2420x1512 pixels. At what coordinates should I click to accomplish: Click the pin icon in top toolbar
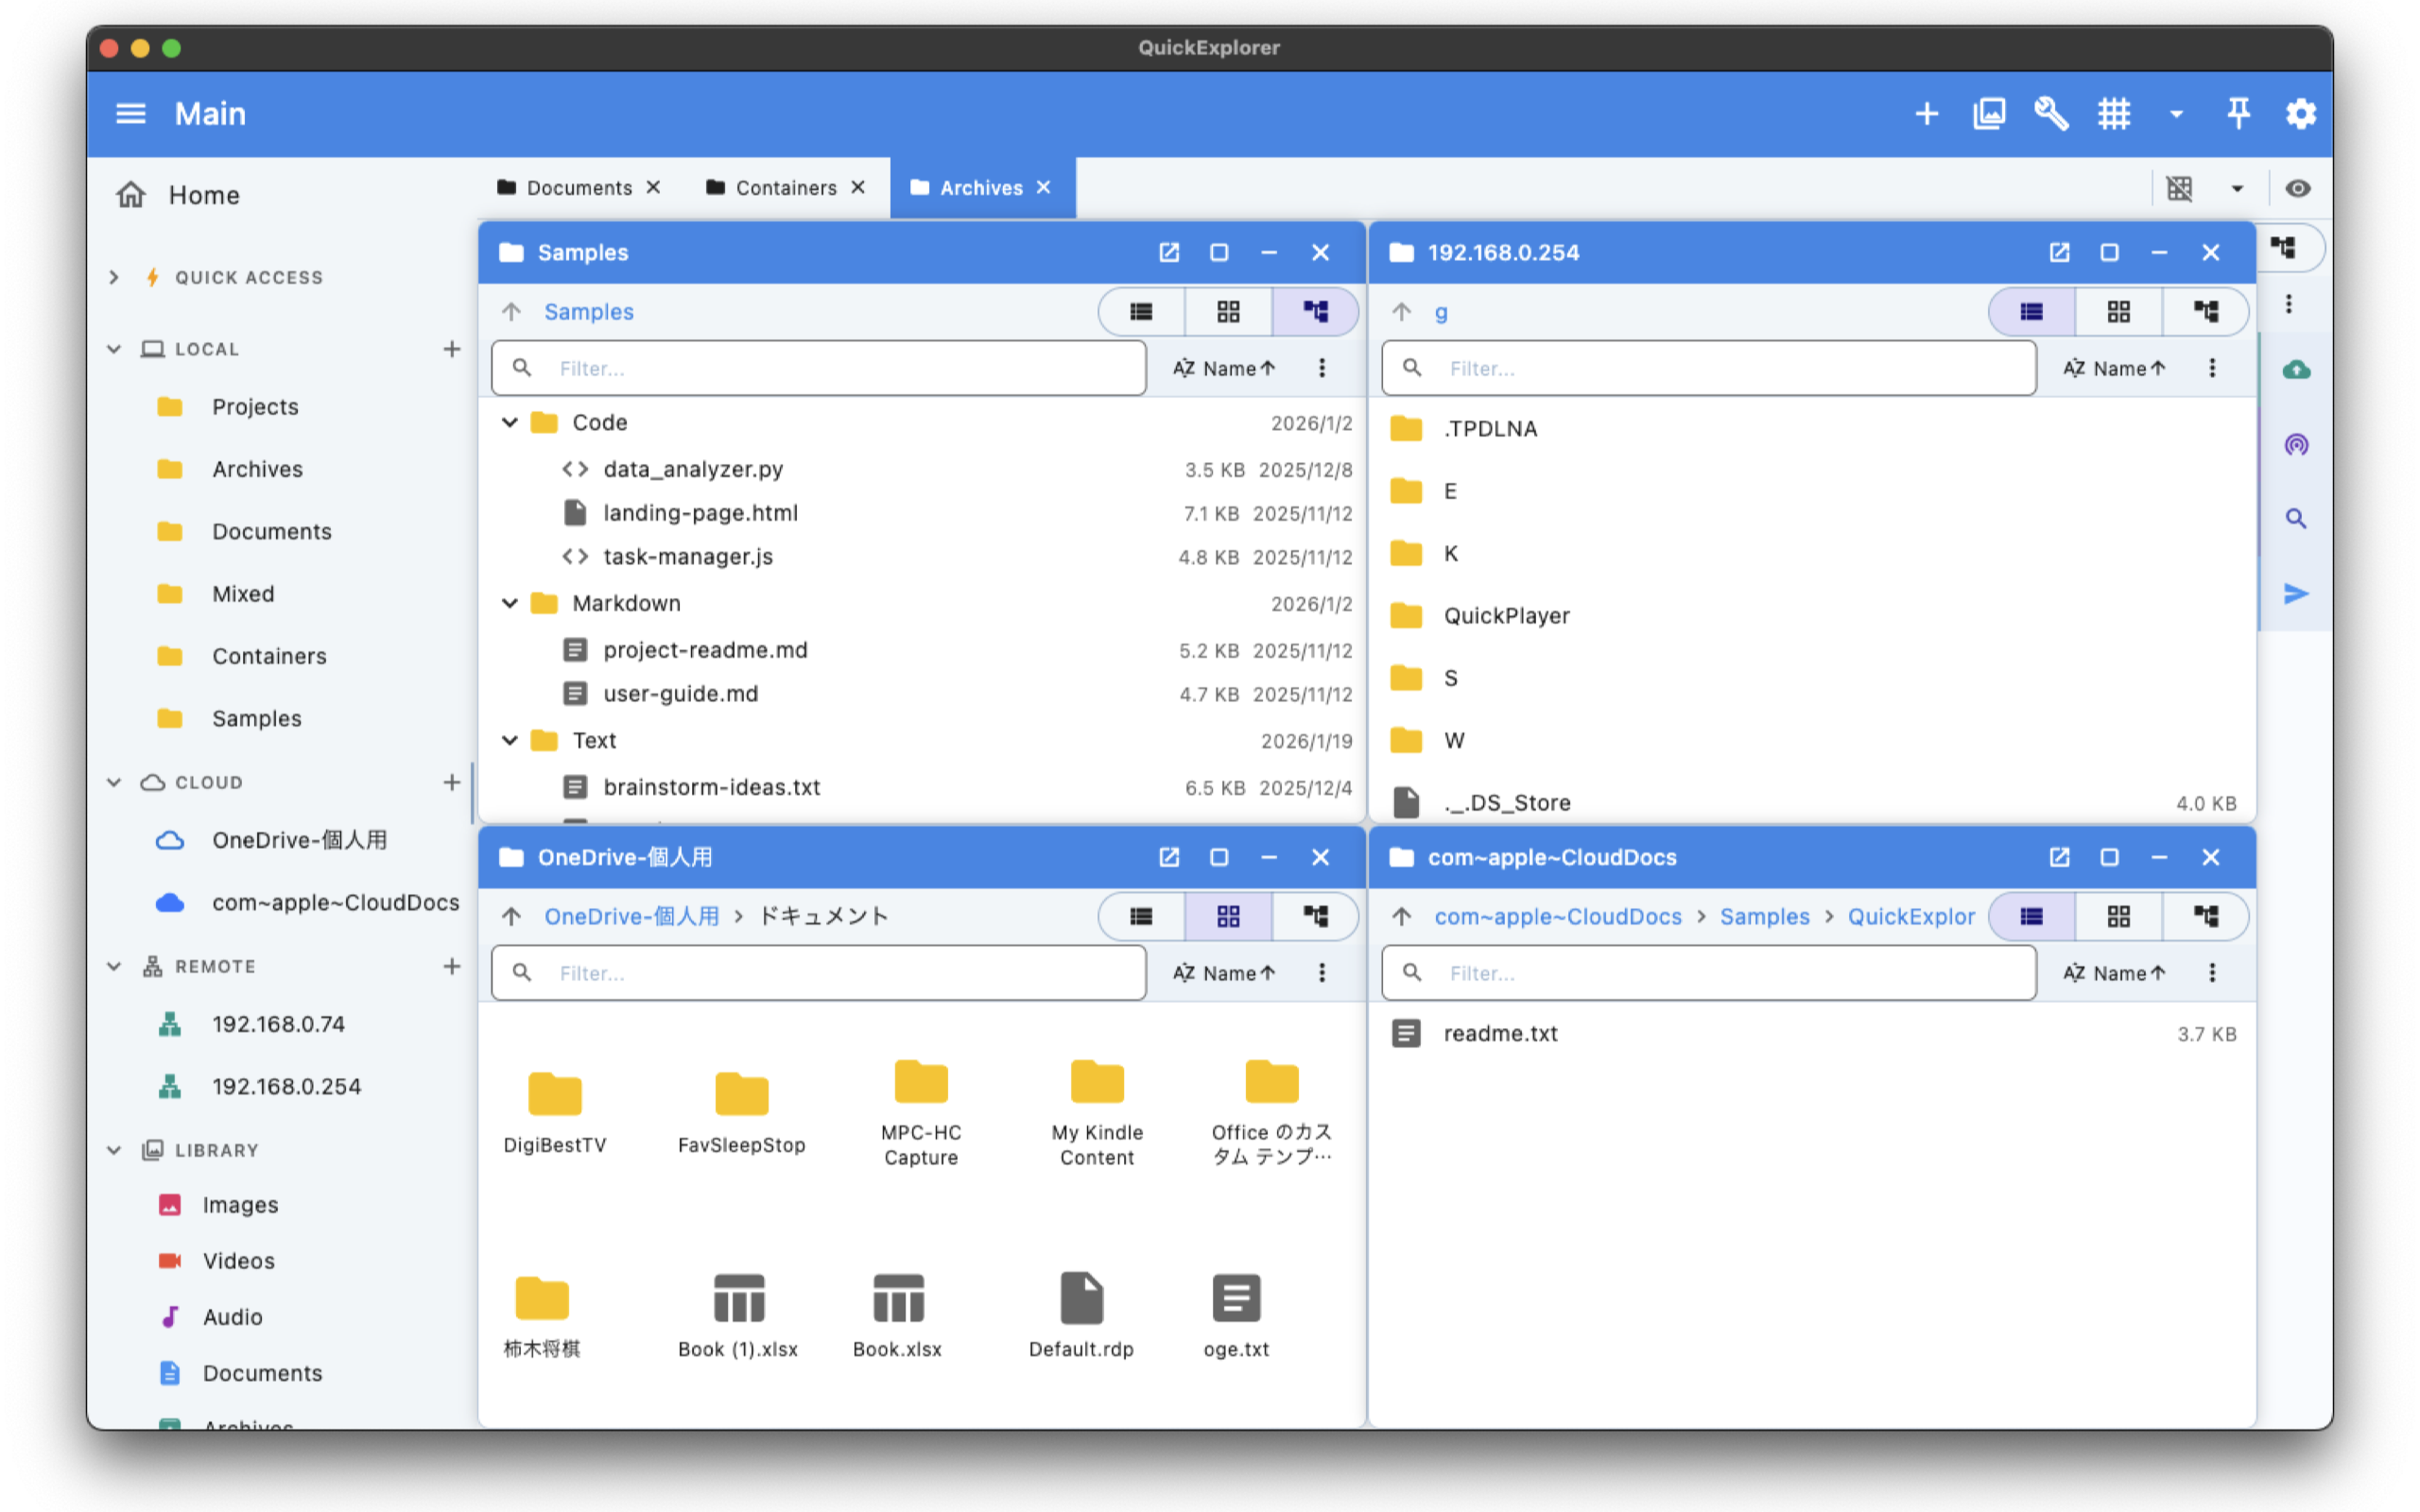[x=2238, y=114]
